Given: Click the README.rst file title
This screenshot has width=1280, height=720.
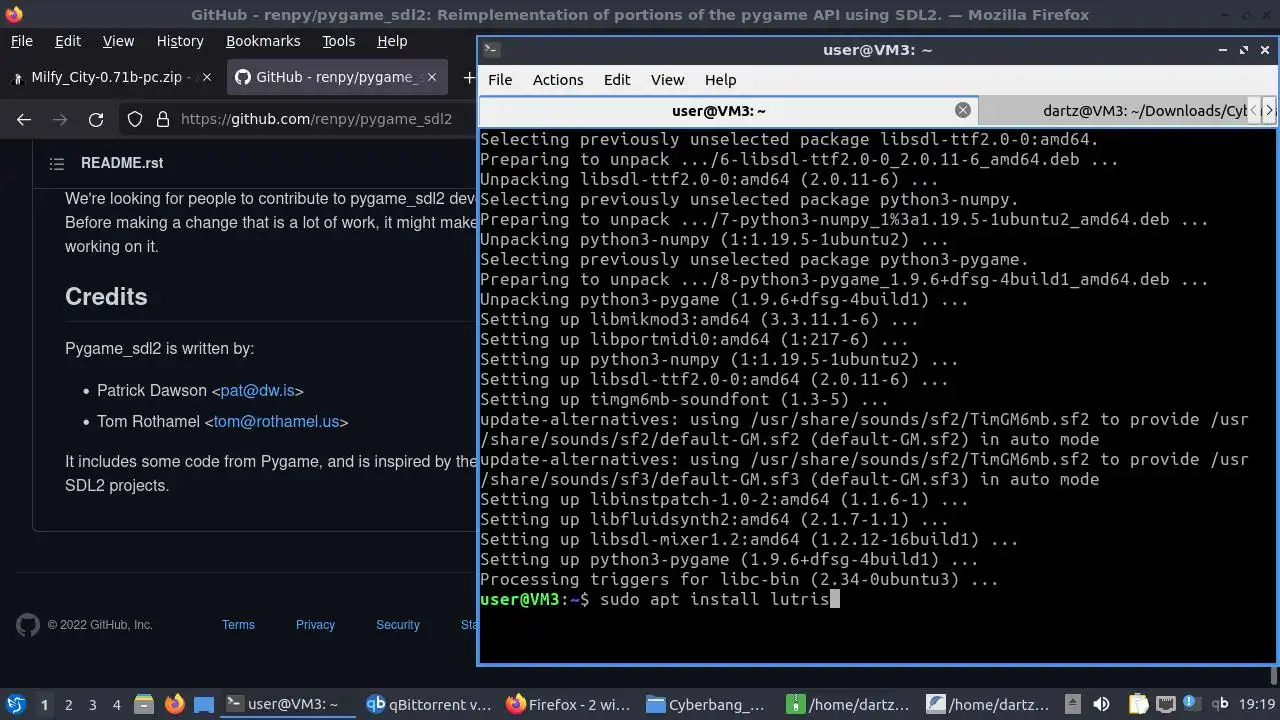Looking at the screenshot, I should tap(122, 163).
